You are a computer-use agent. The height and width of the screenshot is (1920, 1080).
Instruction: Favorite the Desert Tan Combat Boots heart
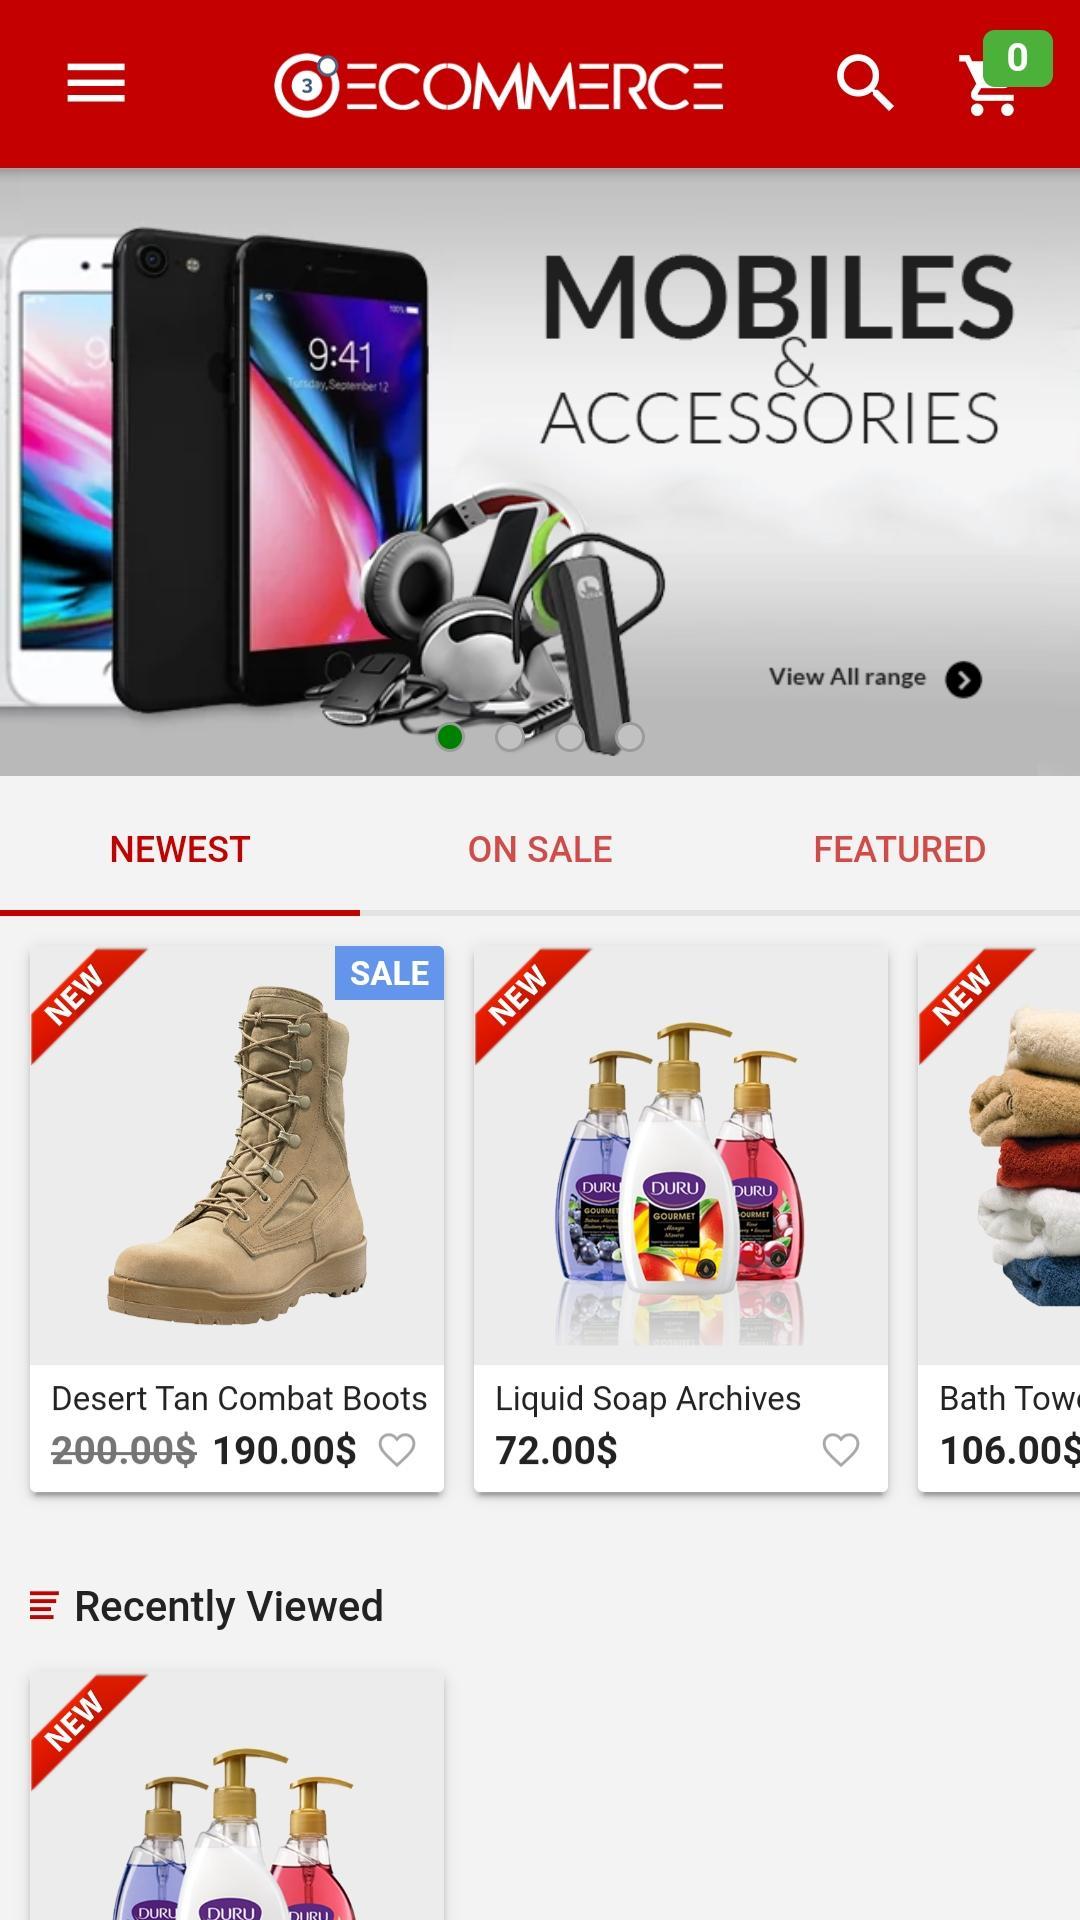[397, 1450]
